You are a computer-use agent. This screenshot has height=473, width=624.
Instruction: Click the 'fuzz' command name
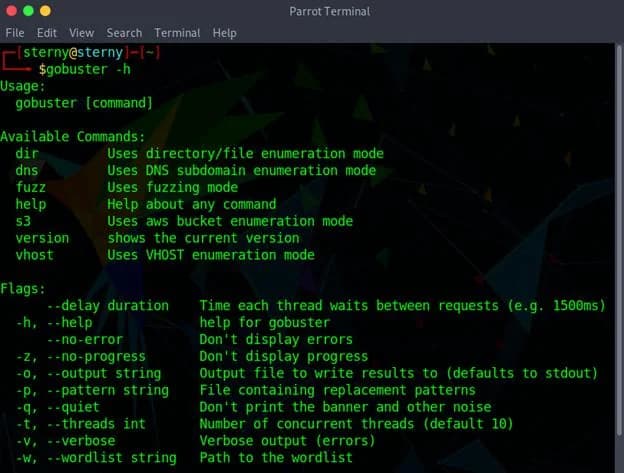click(31, 187)
